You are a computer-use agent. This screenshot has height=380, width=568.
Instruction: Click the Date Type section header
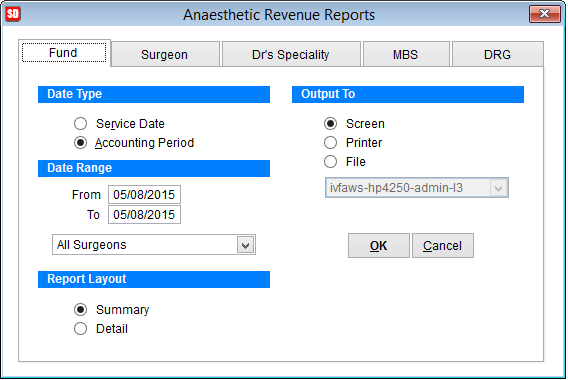154,94
